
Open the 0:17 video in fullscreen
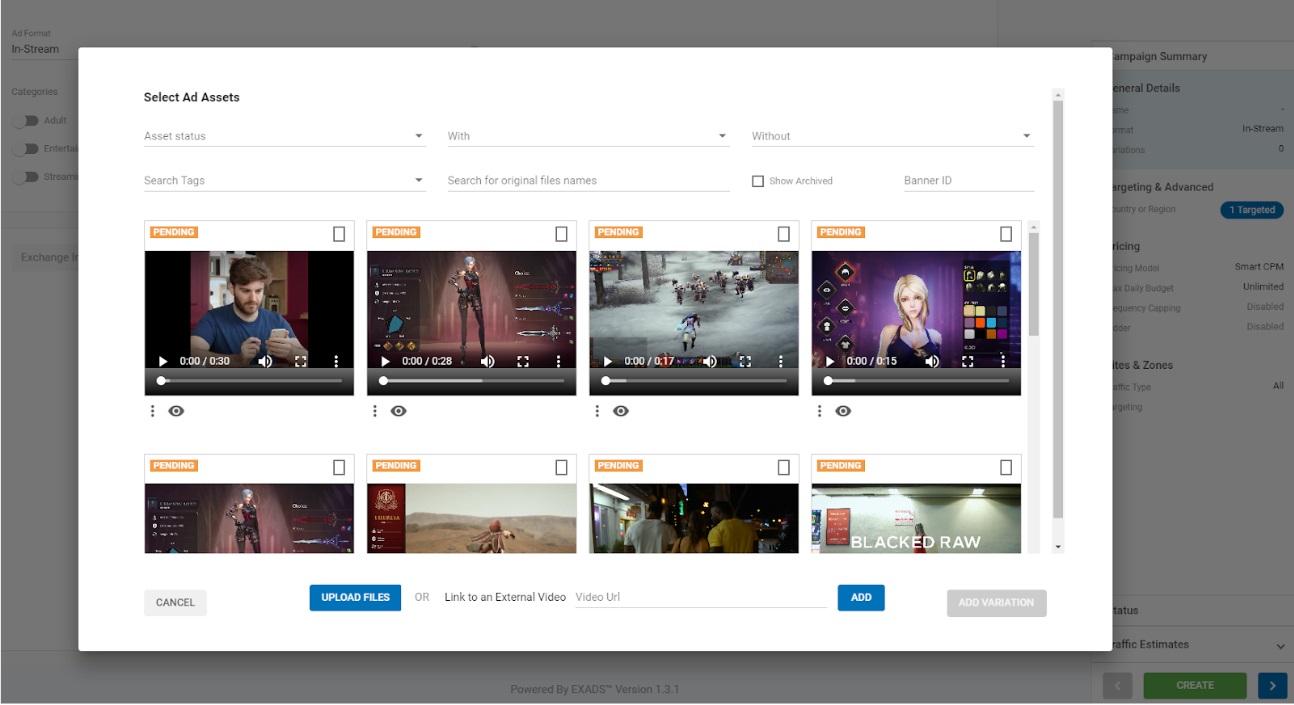pos(745,361)
